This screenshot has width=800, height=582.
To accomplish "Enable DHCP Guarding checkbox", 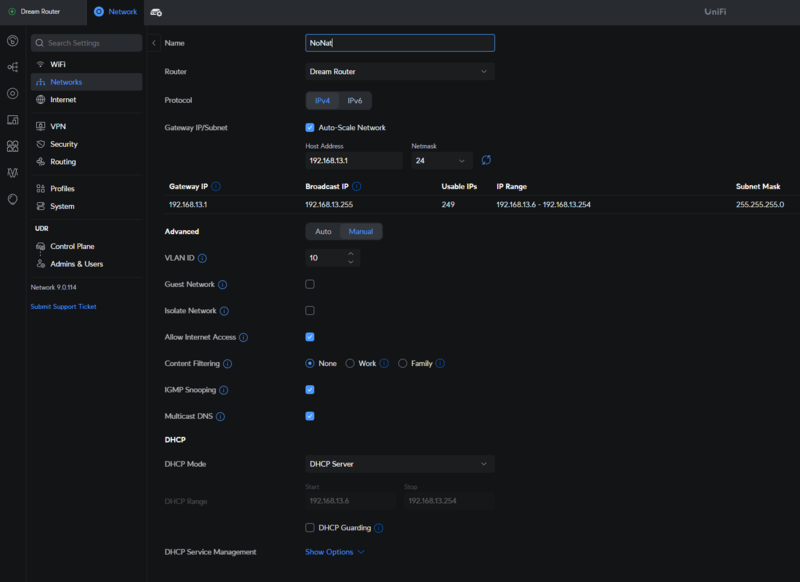I will (x=310, y=527).
